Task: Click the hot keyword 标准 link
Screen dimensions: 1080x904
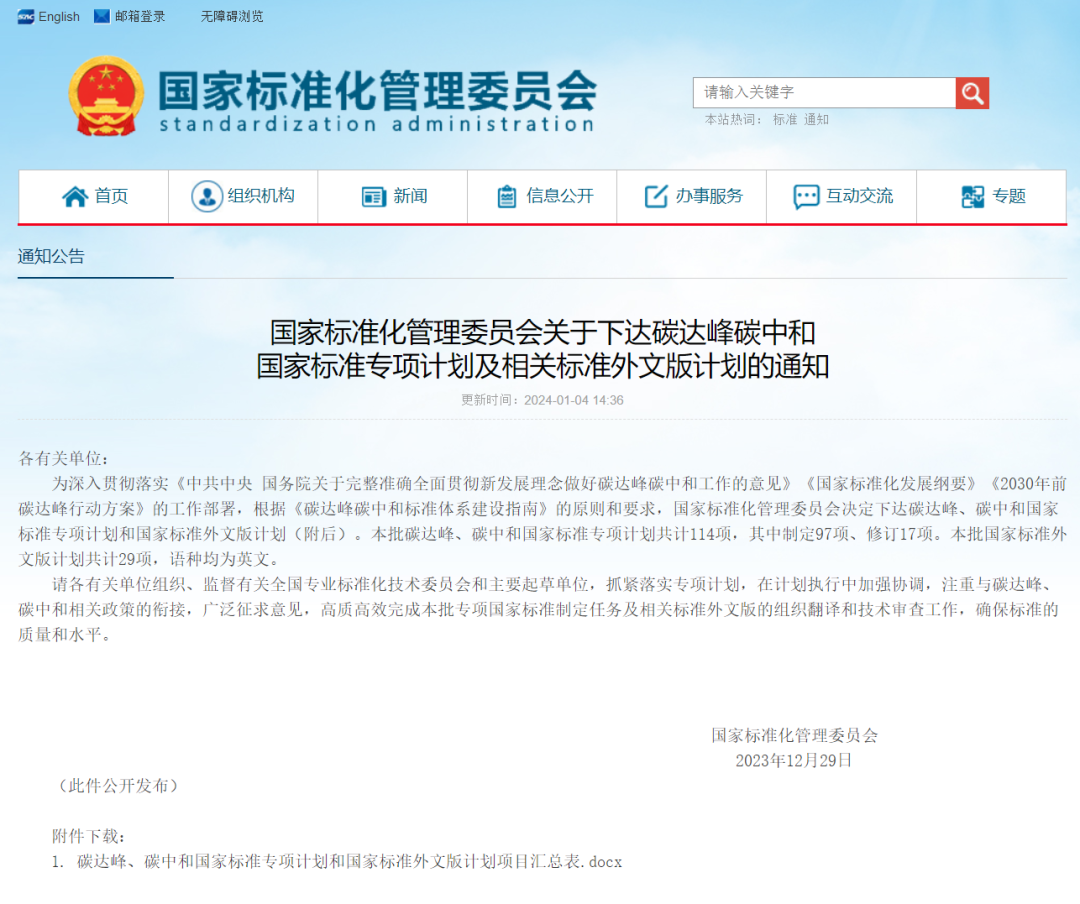Action: click(x=784, y=118)
